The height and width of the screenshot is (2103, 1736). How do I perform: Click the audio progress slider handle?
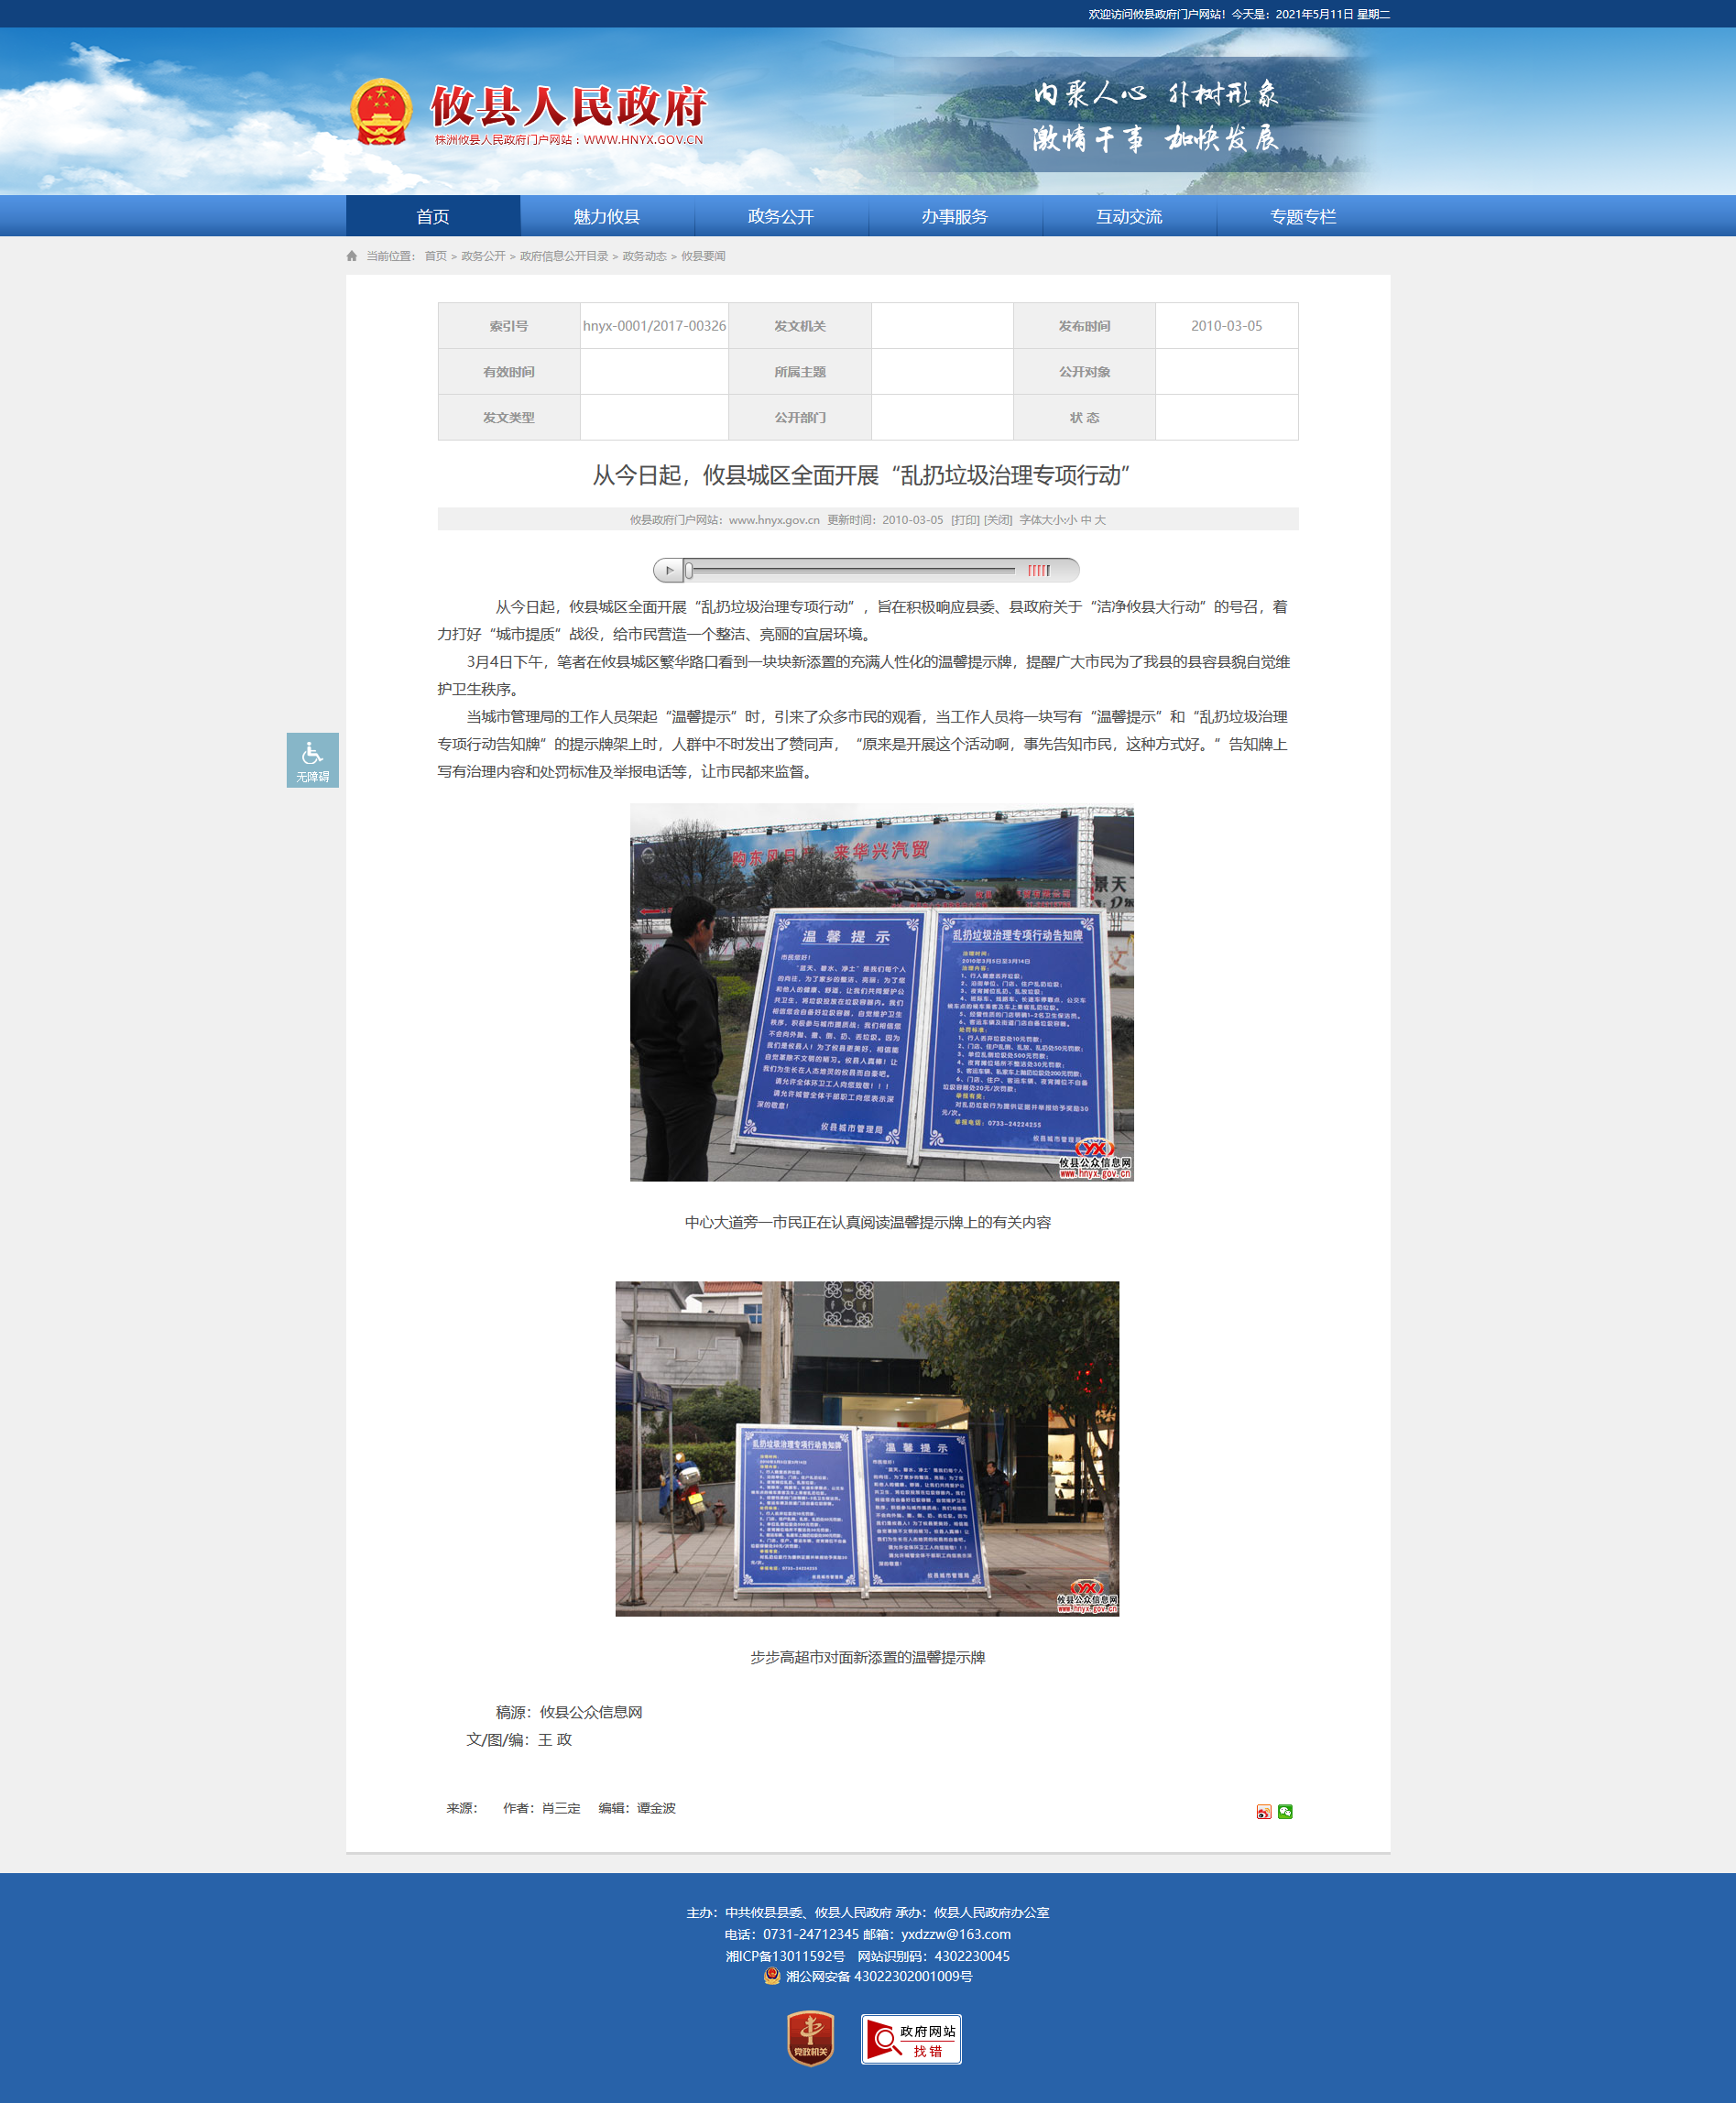[689, 570]
